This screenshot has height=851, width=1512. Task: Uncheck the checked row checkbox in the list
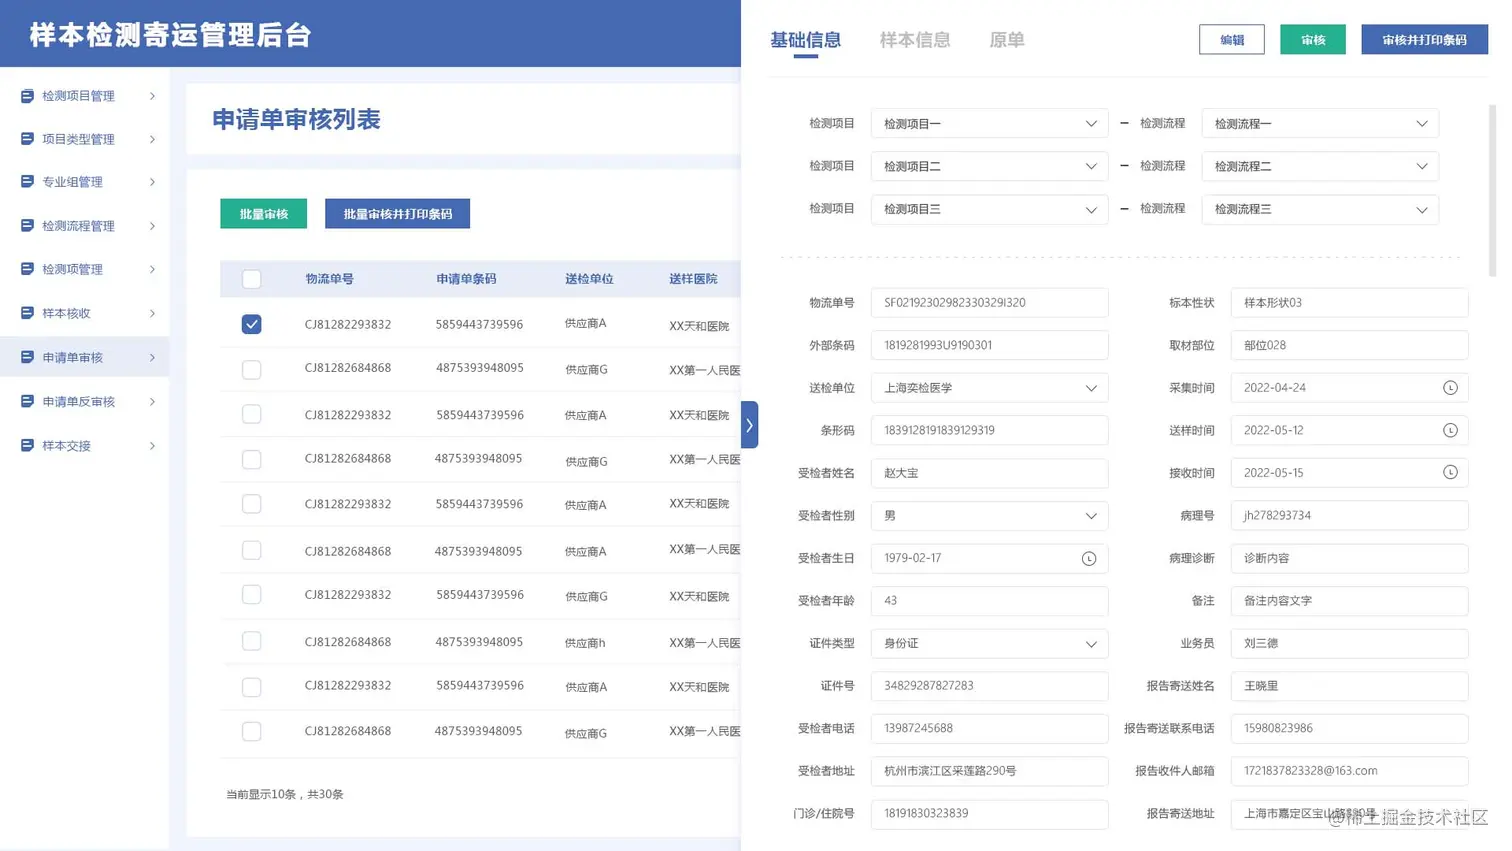pyautogui.click(x=252, y=324)
